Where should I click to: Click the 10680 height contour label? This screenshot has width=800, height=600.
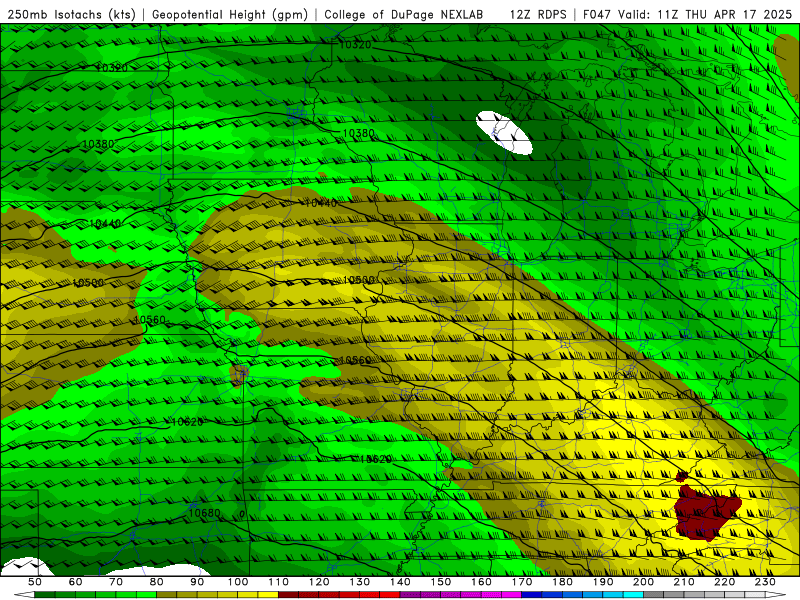tap(204, 513)
